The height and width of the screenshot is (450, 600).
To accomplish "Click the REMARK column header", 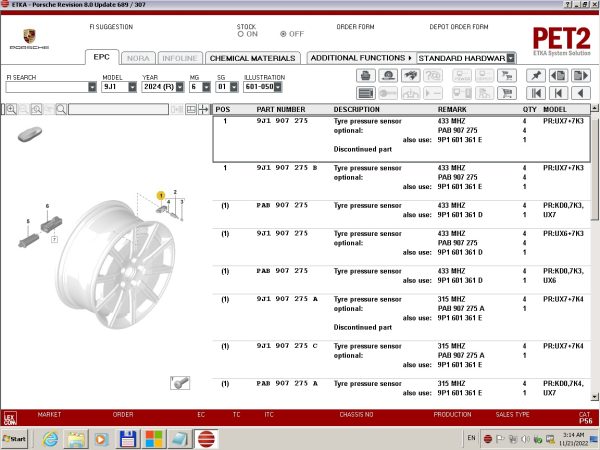I will pyautogui.click(x=452, y=109).
